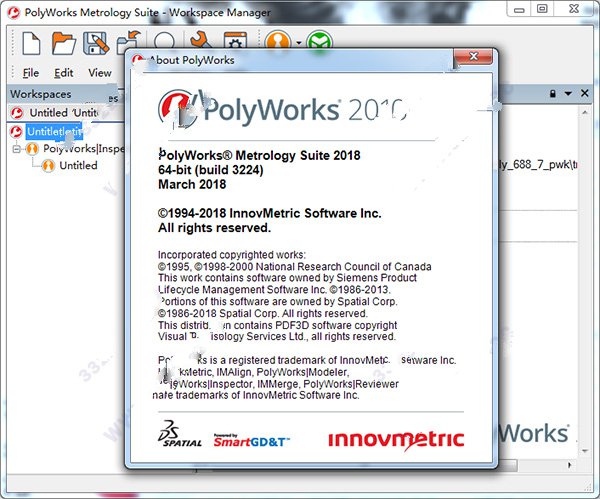The image size is (600, 499).
Task: Click the National Research Council of Canada line
Action: (x=295, y=267)
